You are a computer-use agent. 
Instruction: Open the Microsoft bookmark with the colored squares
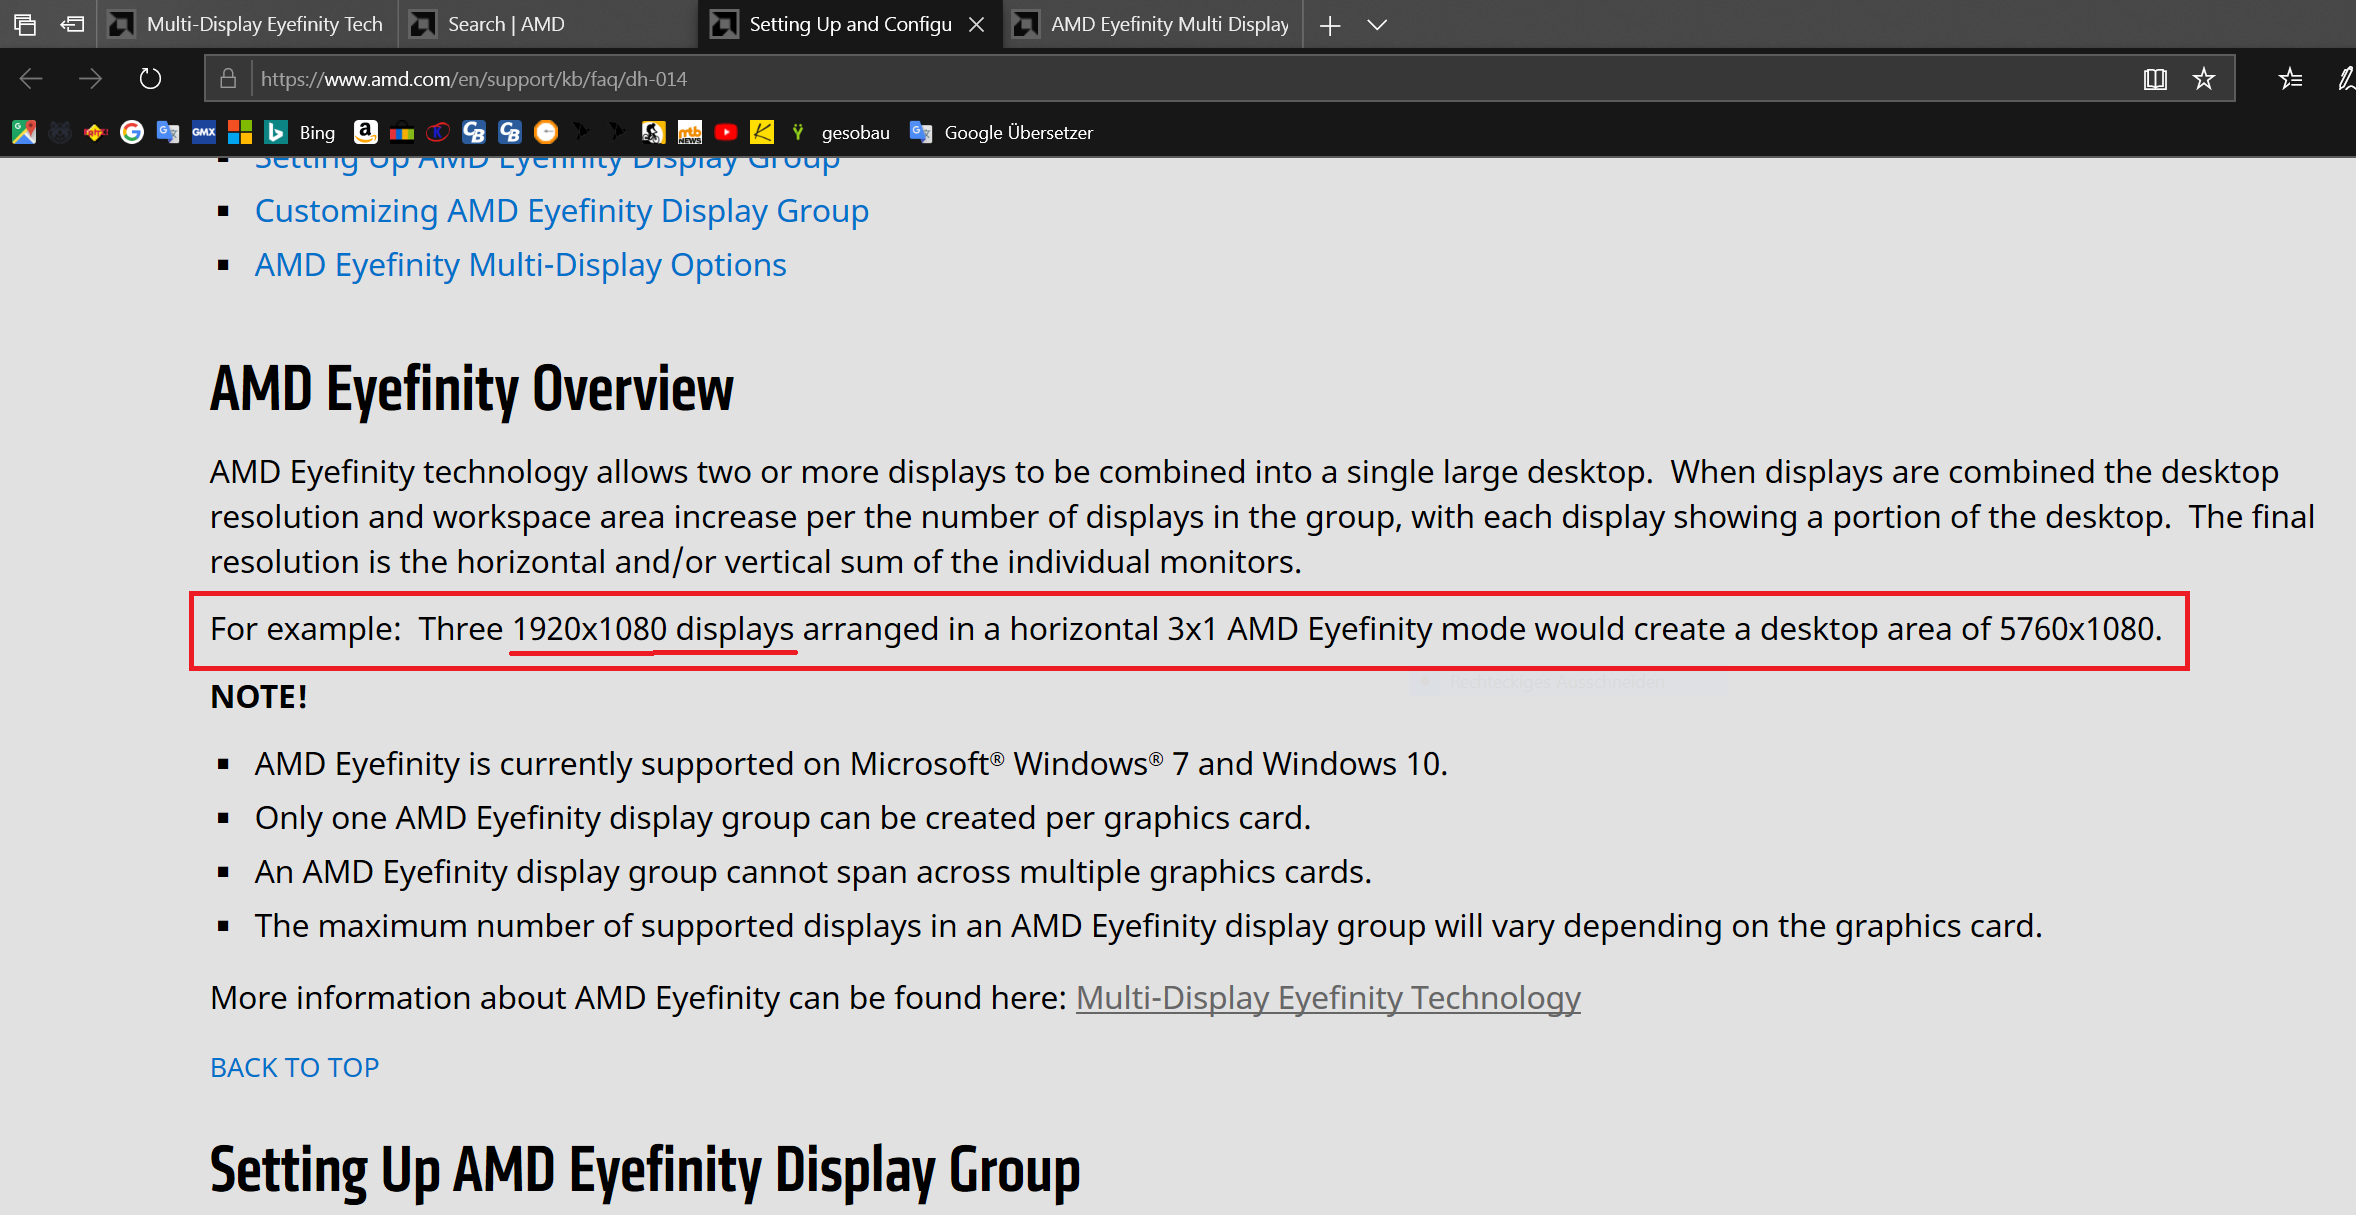240,132
